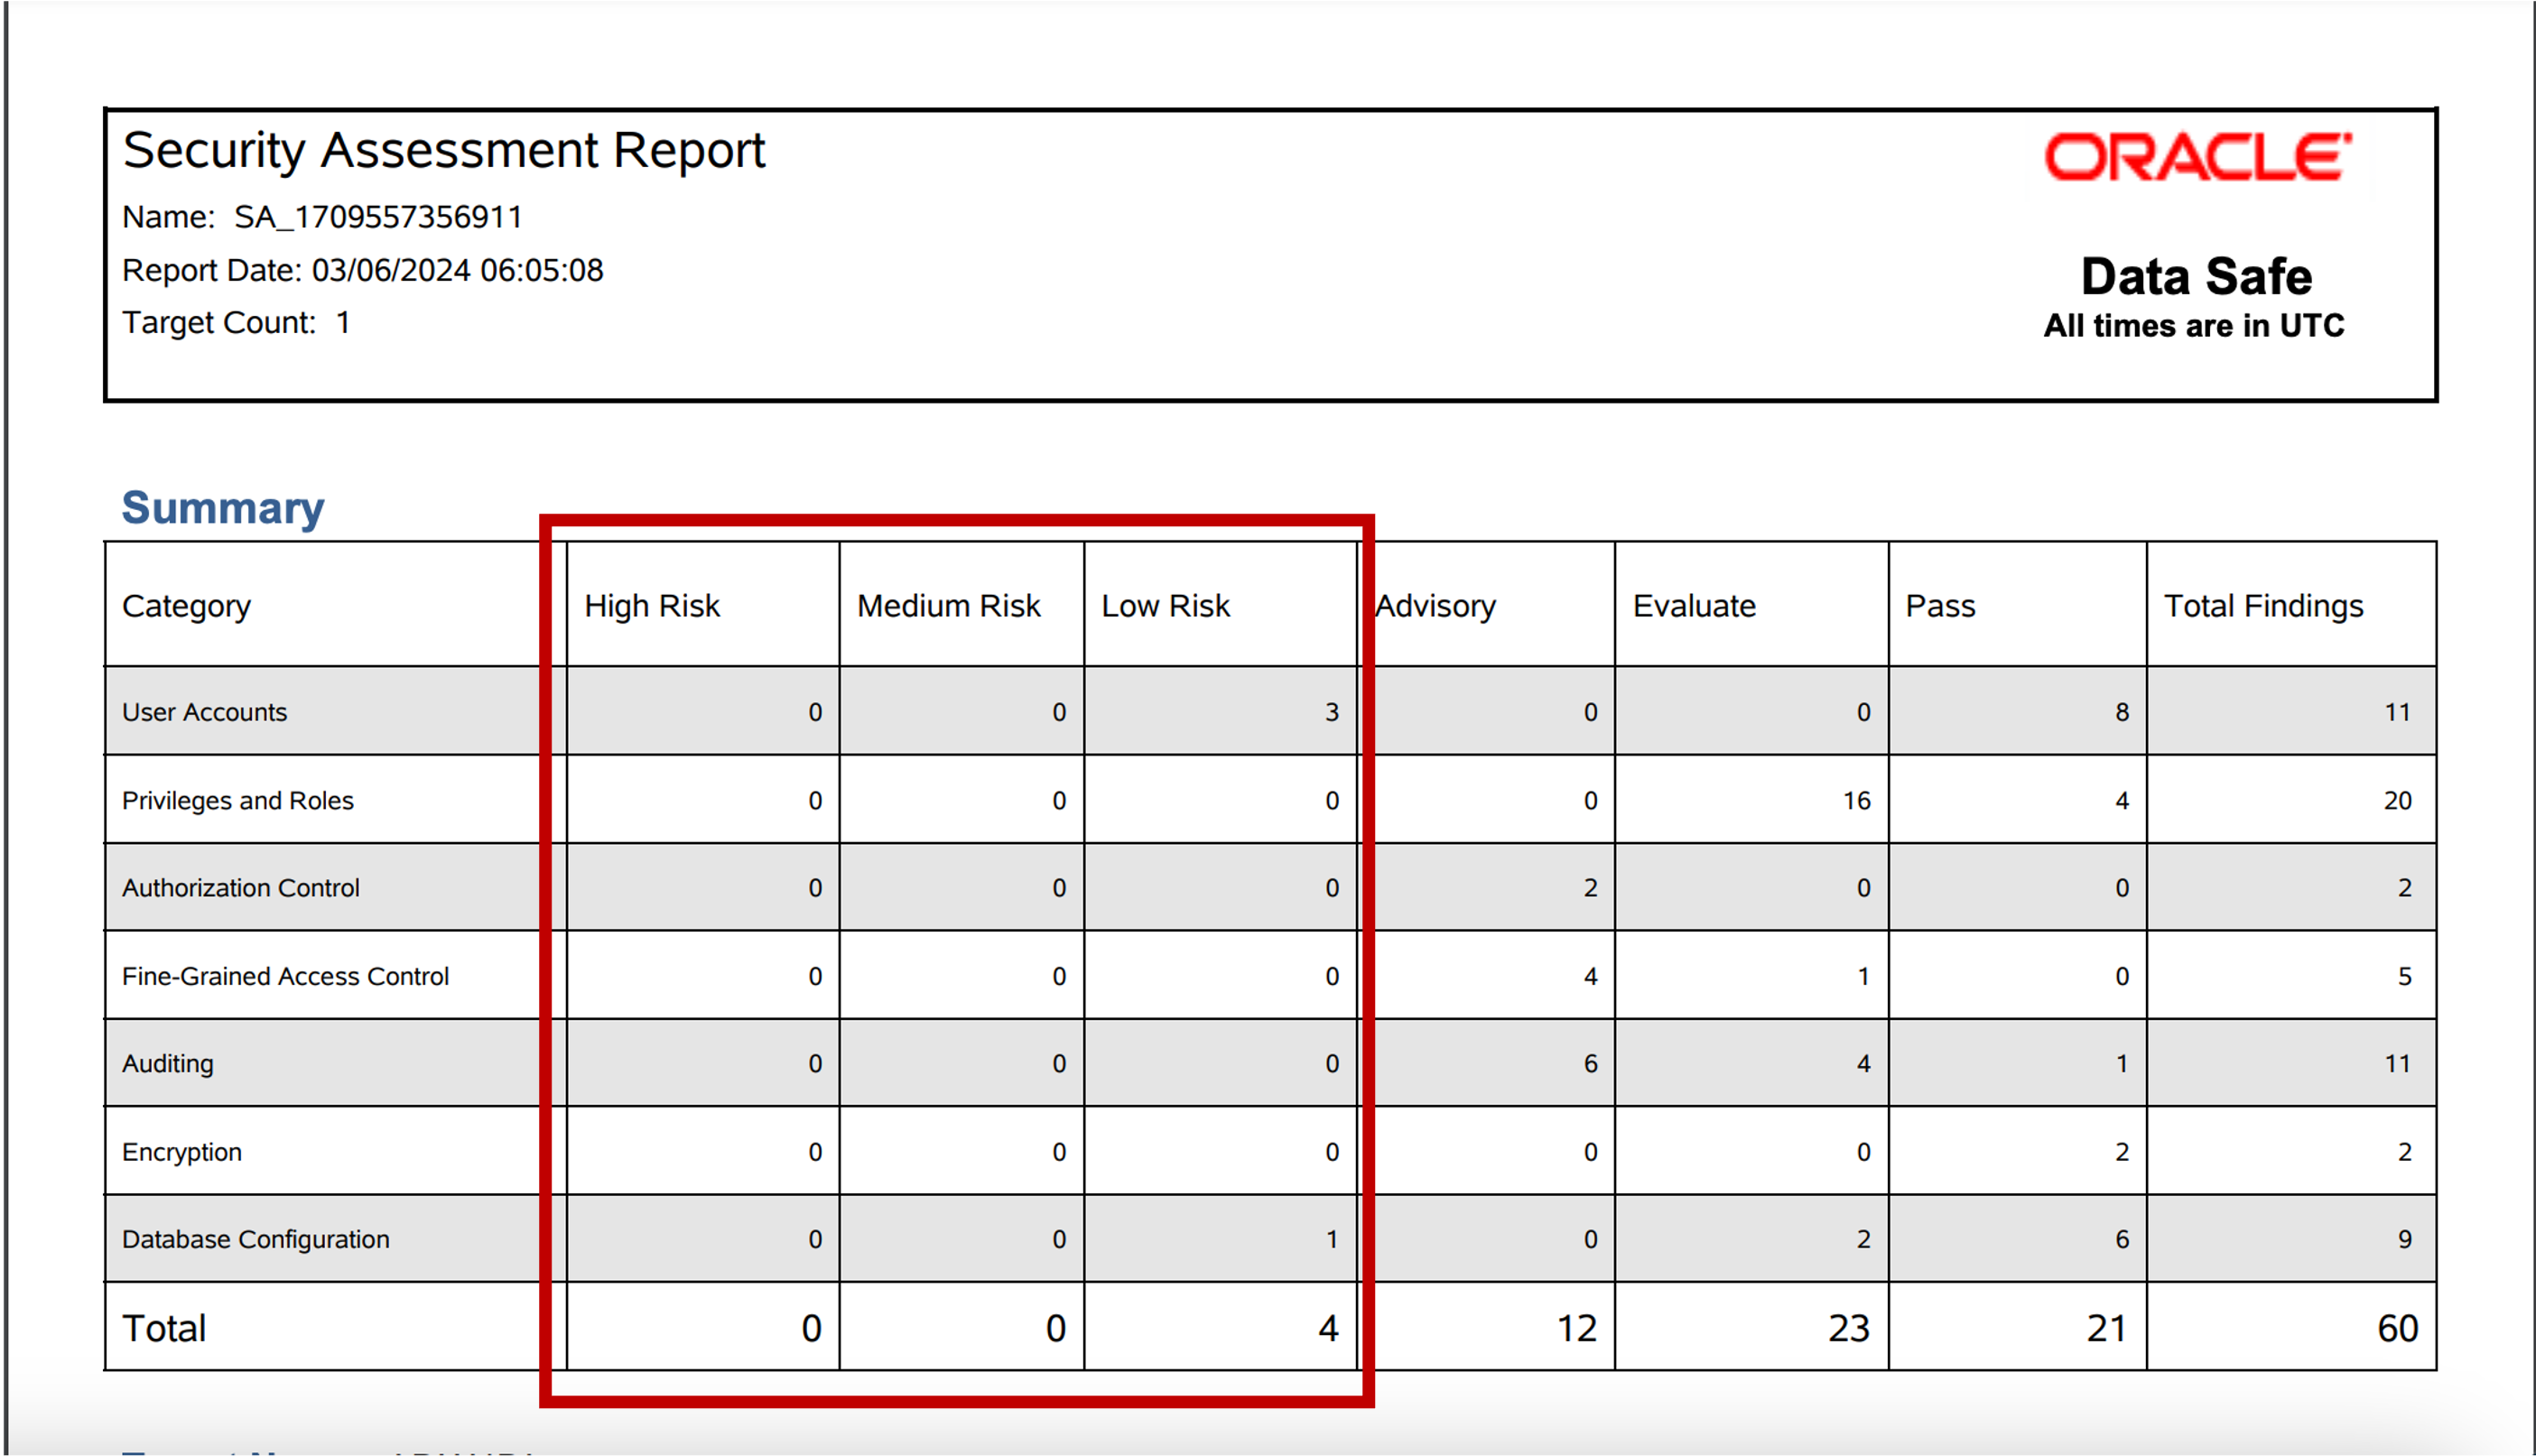Click Authorization Control Pass value 0
The height and width of the screenshot is (1456, 2536).
[2122, 888]
